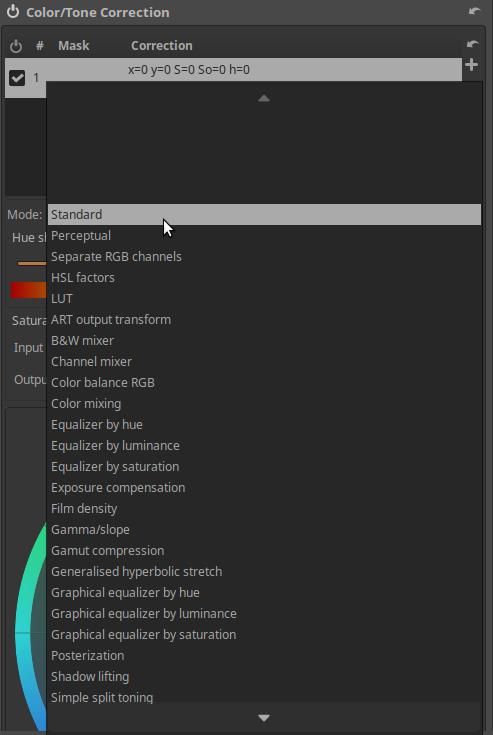Select ART output transform option
Image resolution: width=493 pixels, height=735 pixels.
(264, 320)
